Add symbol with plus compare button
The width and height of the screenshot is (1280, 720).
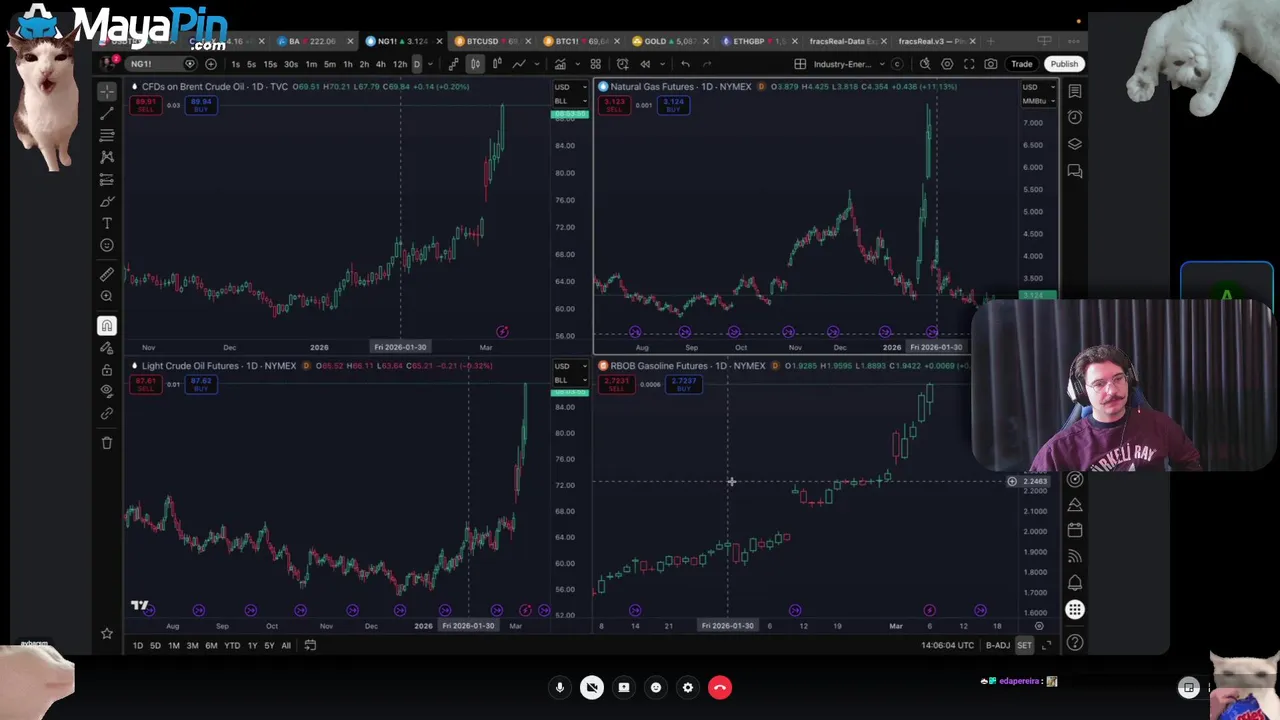pyautogui.click(x=211, y=64)
